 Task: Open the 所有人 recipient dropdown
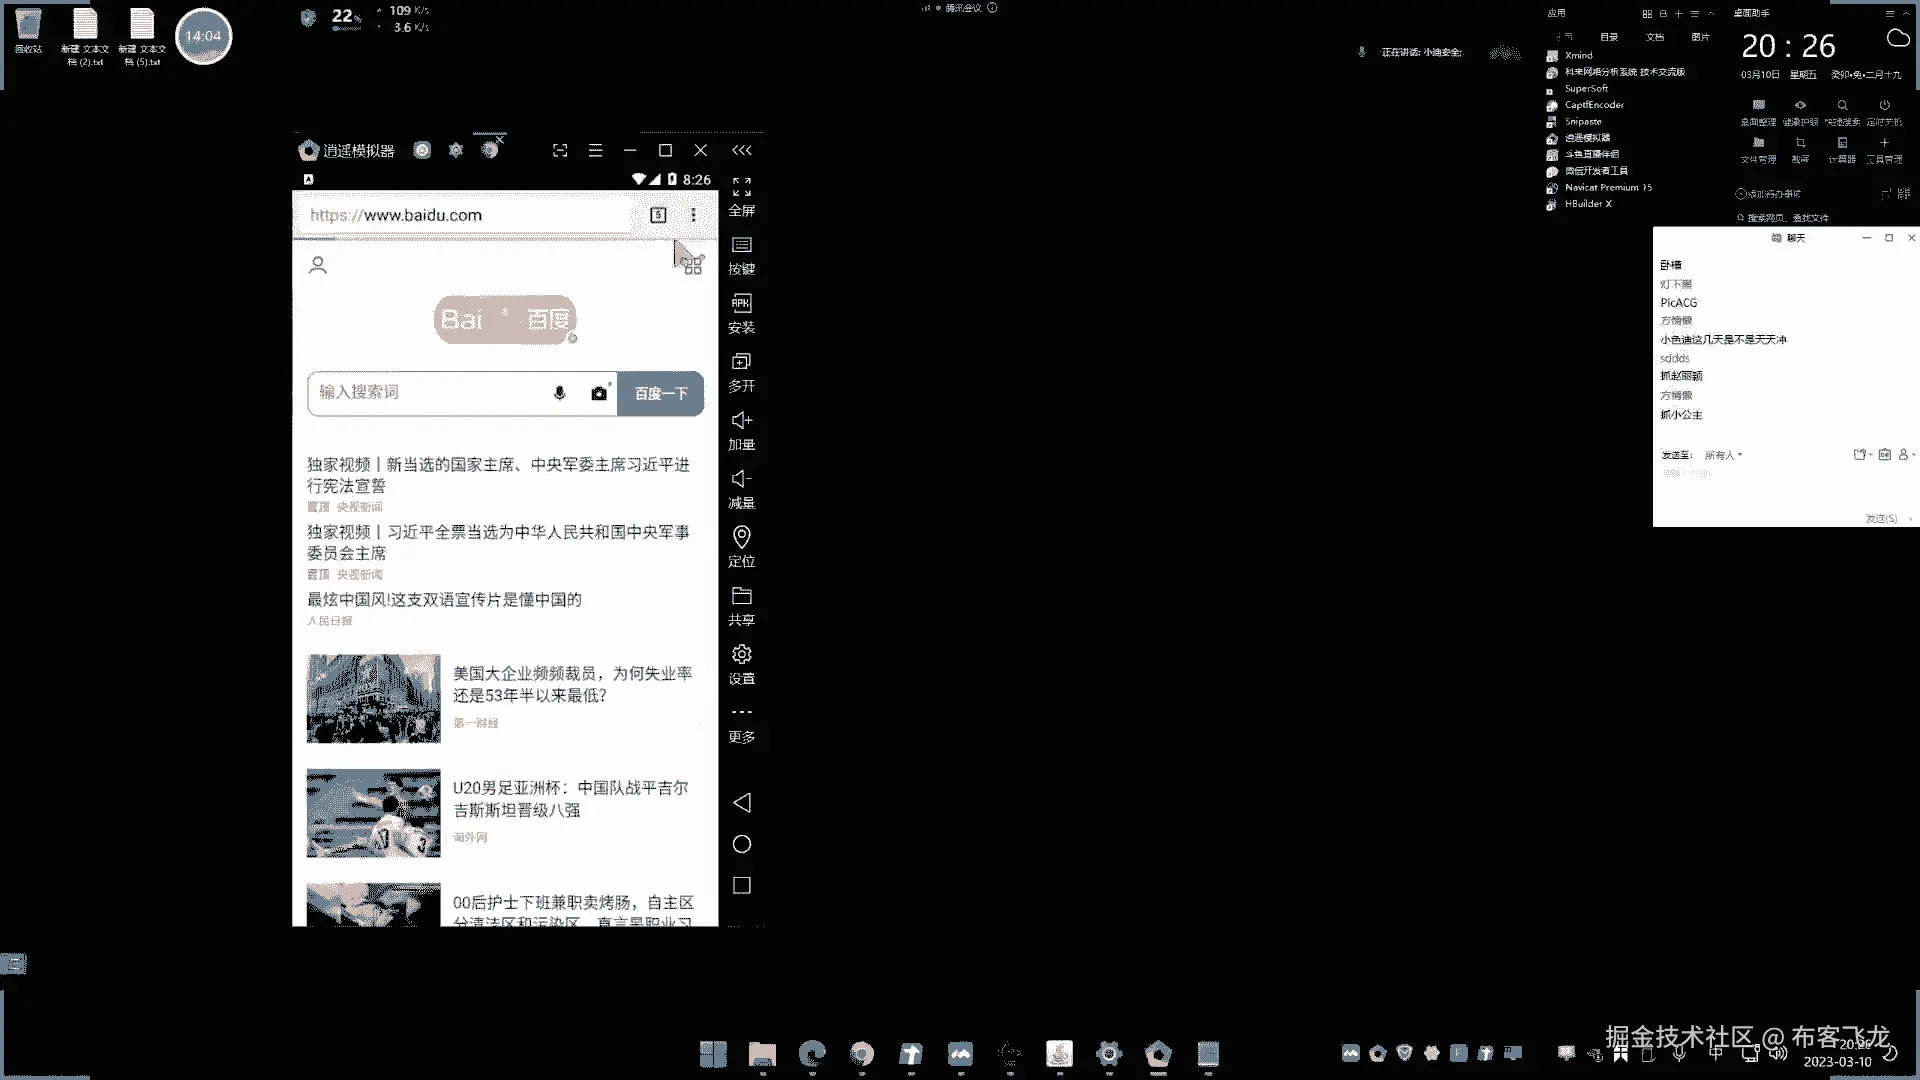[x=1723, y=455]
